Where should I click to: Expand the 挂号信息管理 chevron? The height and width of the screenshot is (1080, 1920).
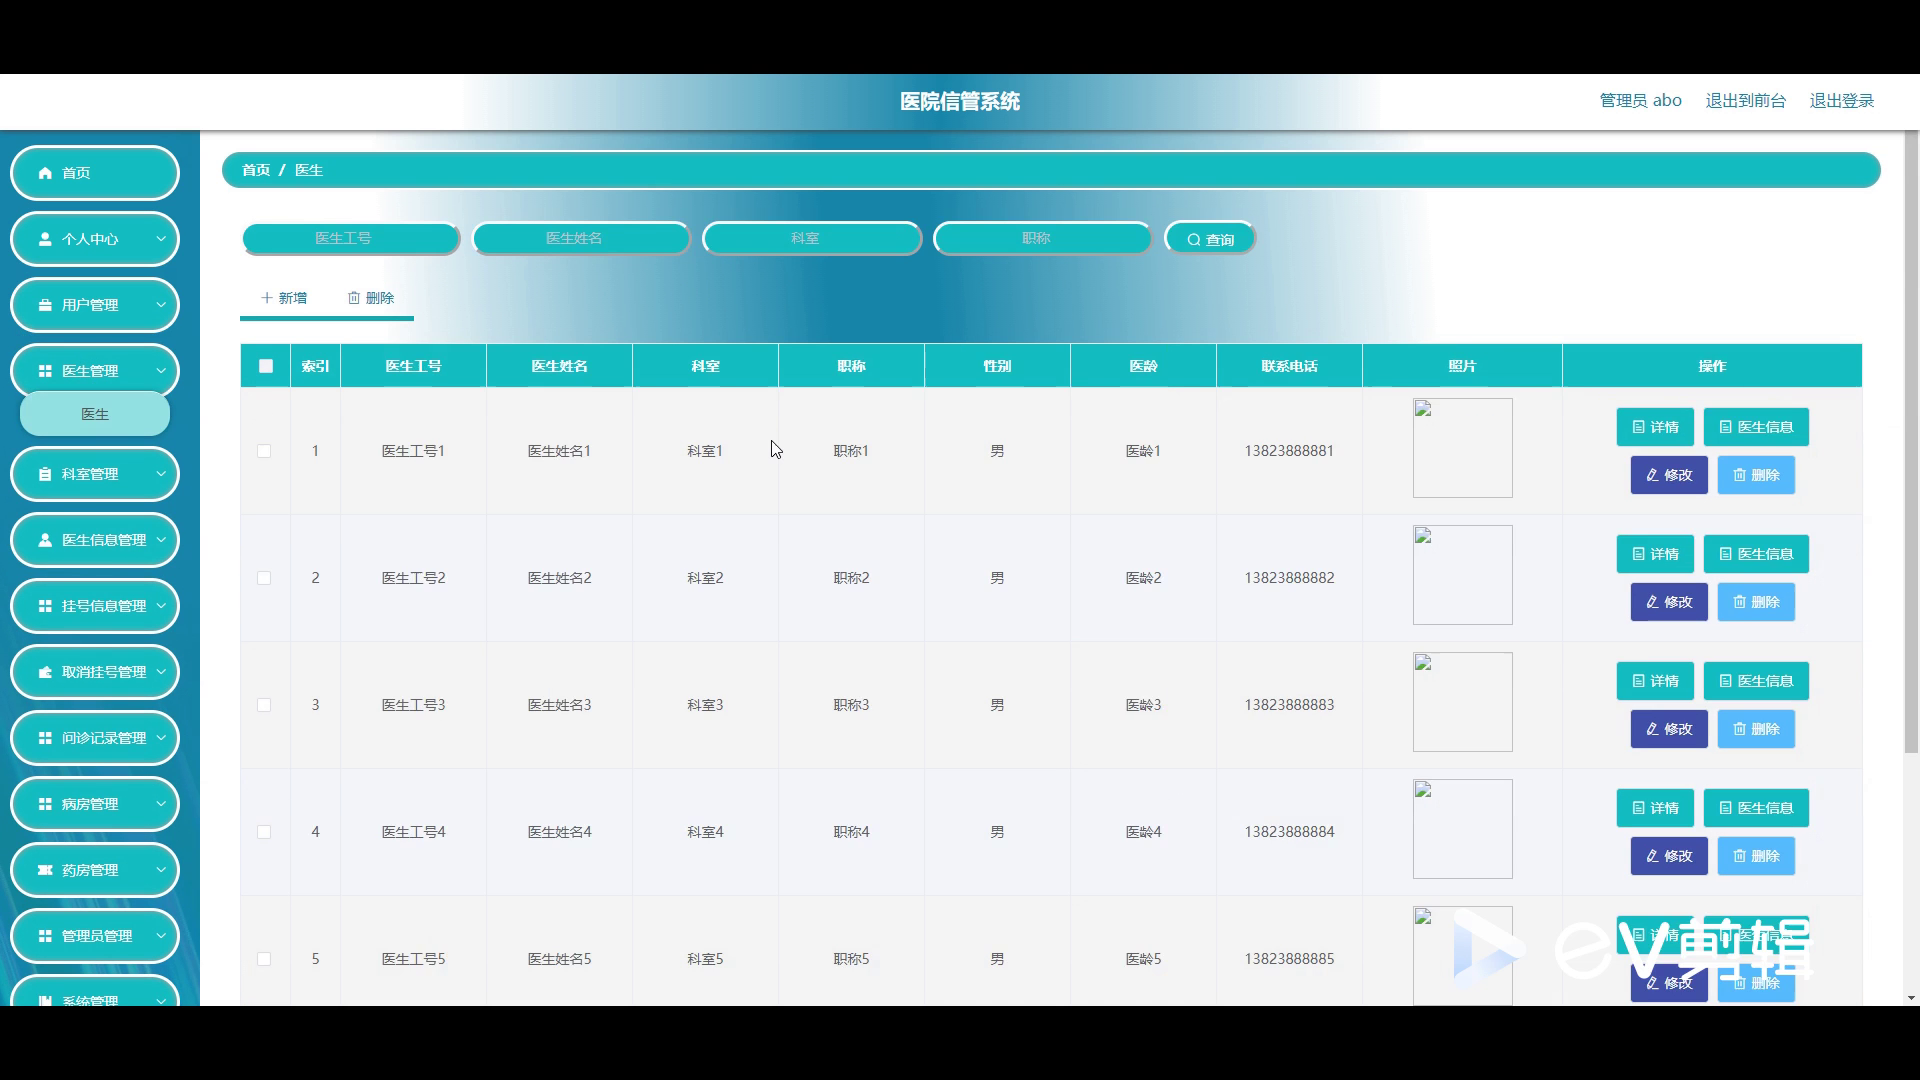click(161, 606)
